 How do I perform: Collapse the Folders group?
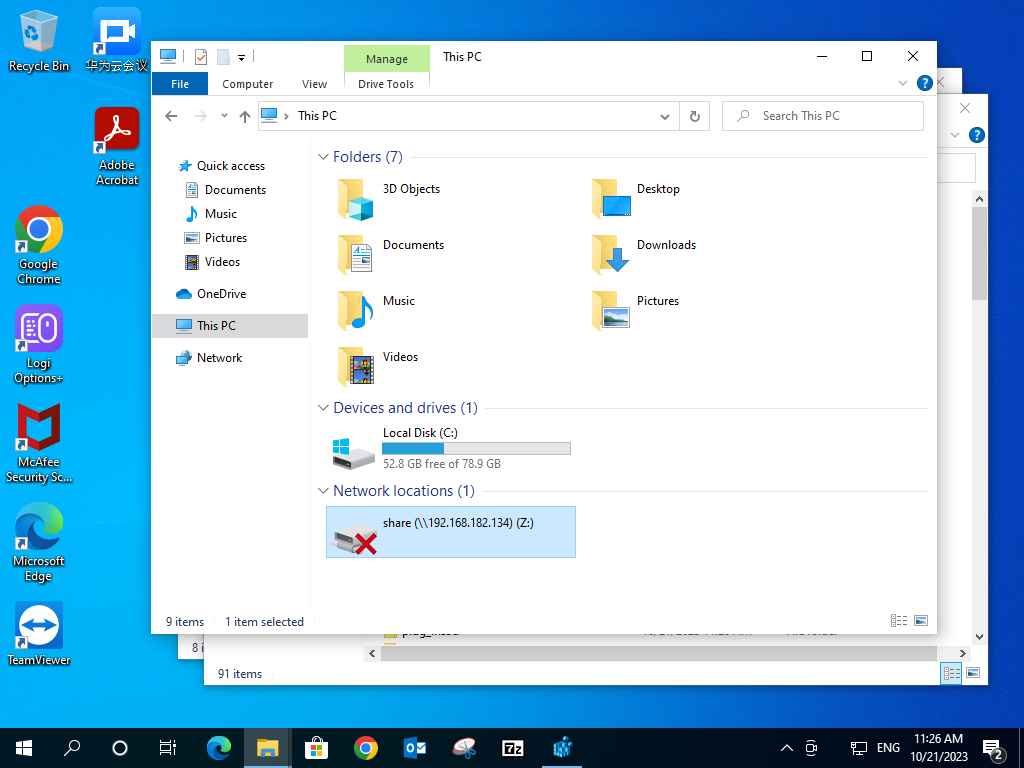[323, 157]
